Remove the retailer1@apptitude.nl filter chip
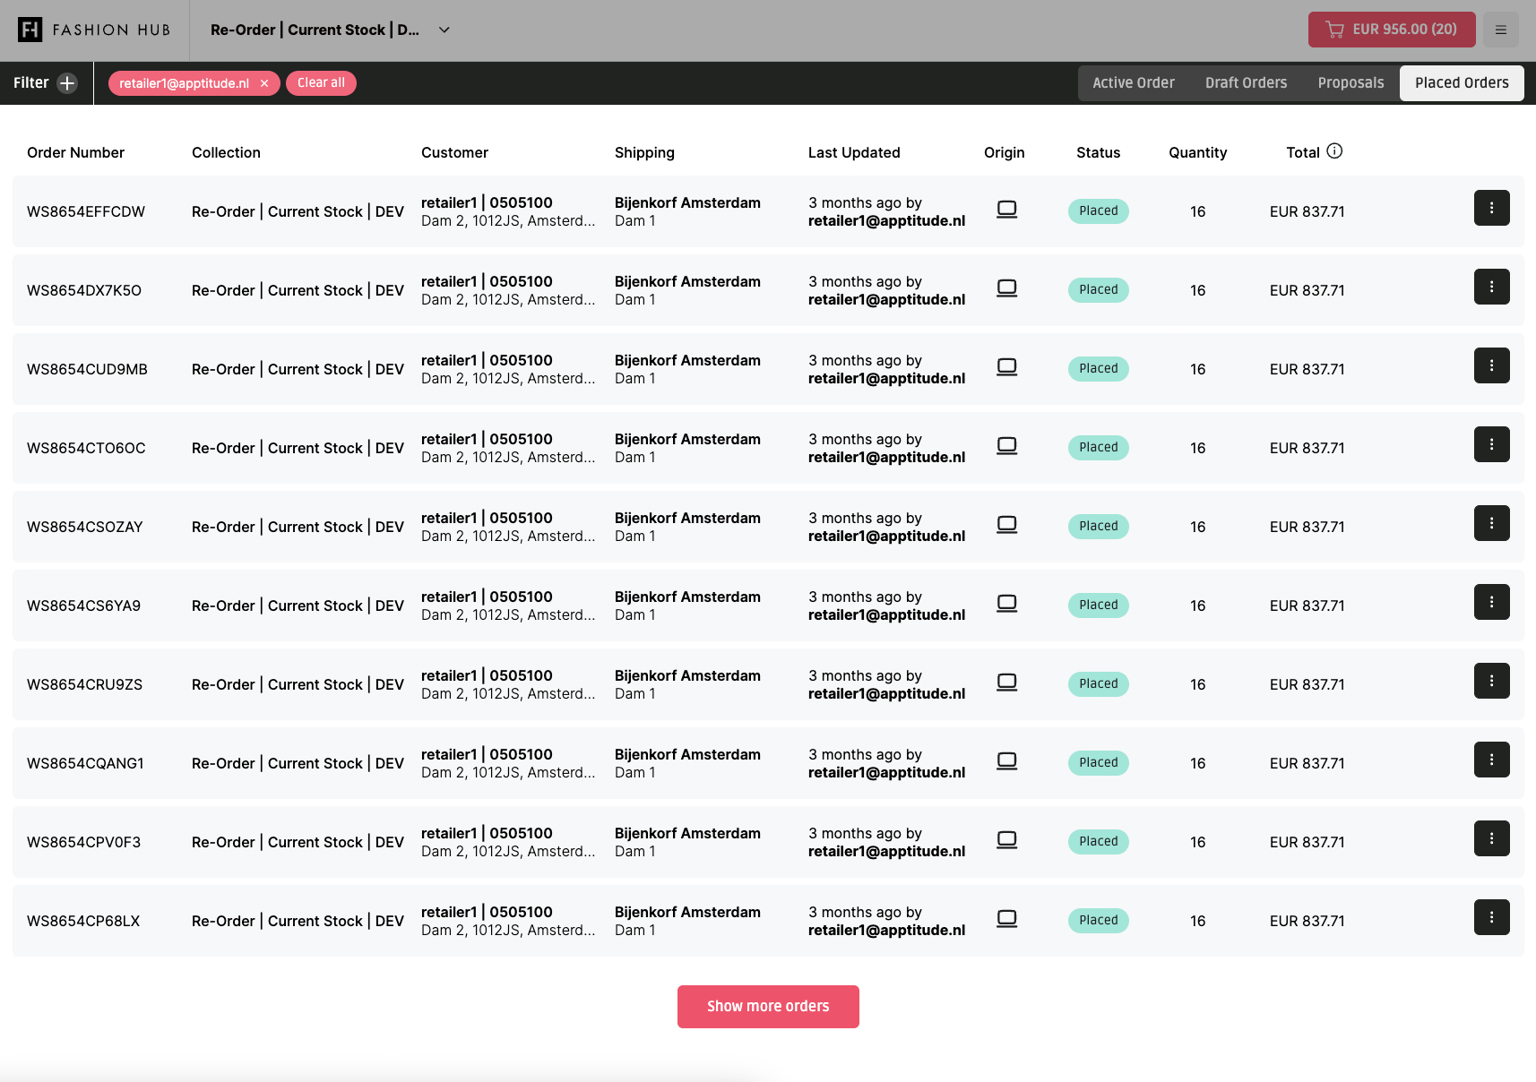 (x=264, y=83)
